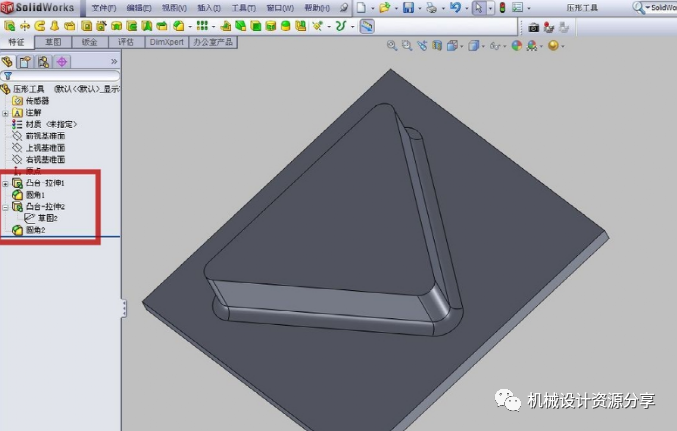The image size is (677, 431).
Task: Open the 工具(T) menu
Action: pos(244,8)
